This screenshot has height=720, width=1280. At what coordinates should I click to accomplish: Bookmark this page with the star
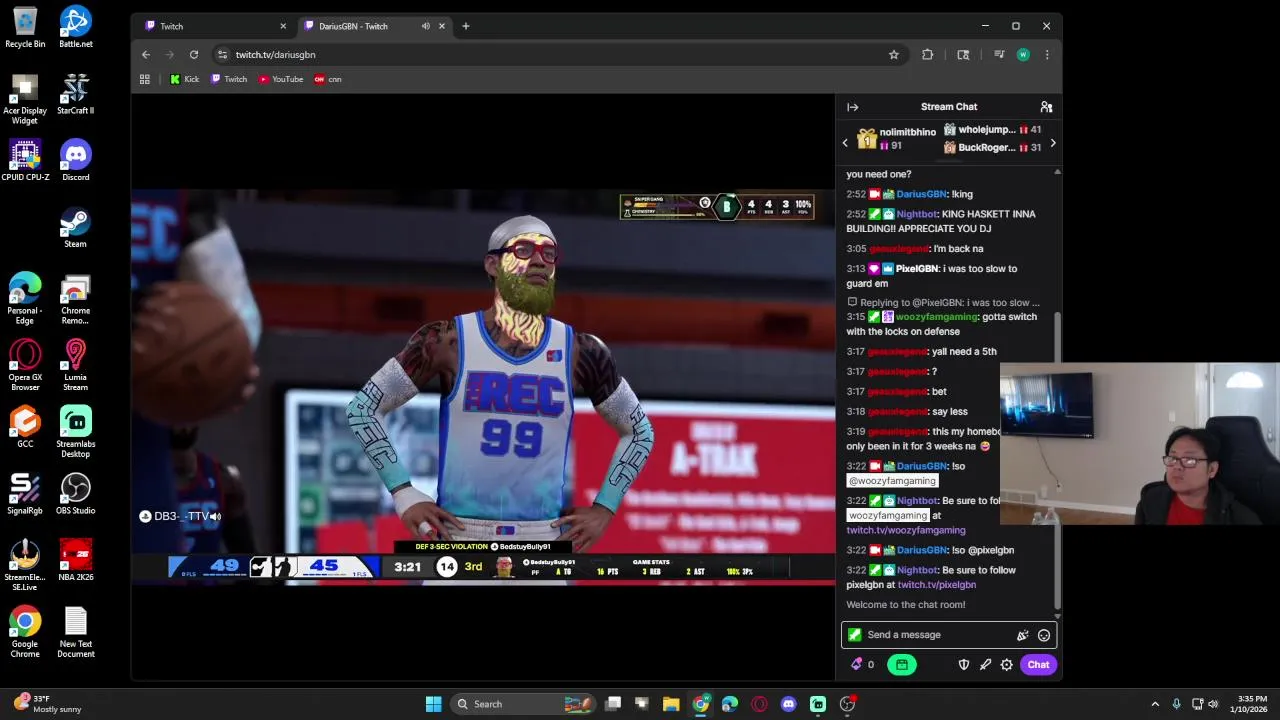click(894, 55)
